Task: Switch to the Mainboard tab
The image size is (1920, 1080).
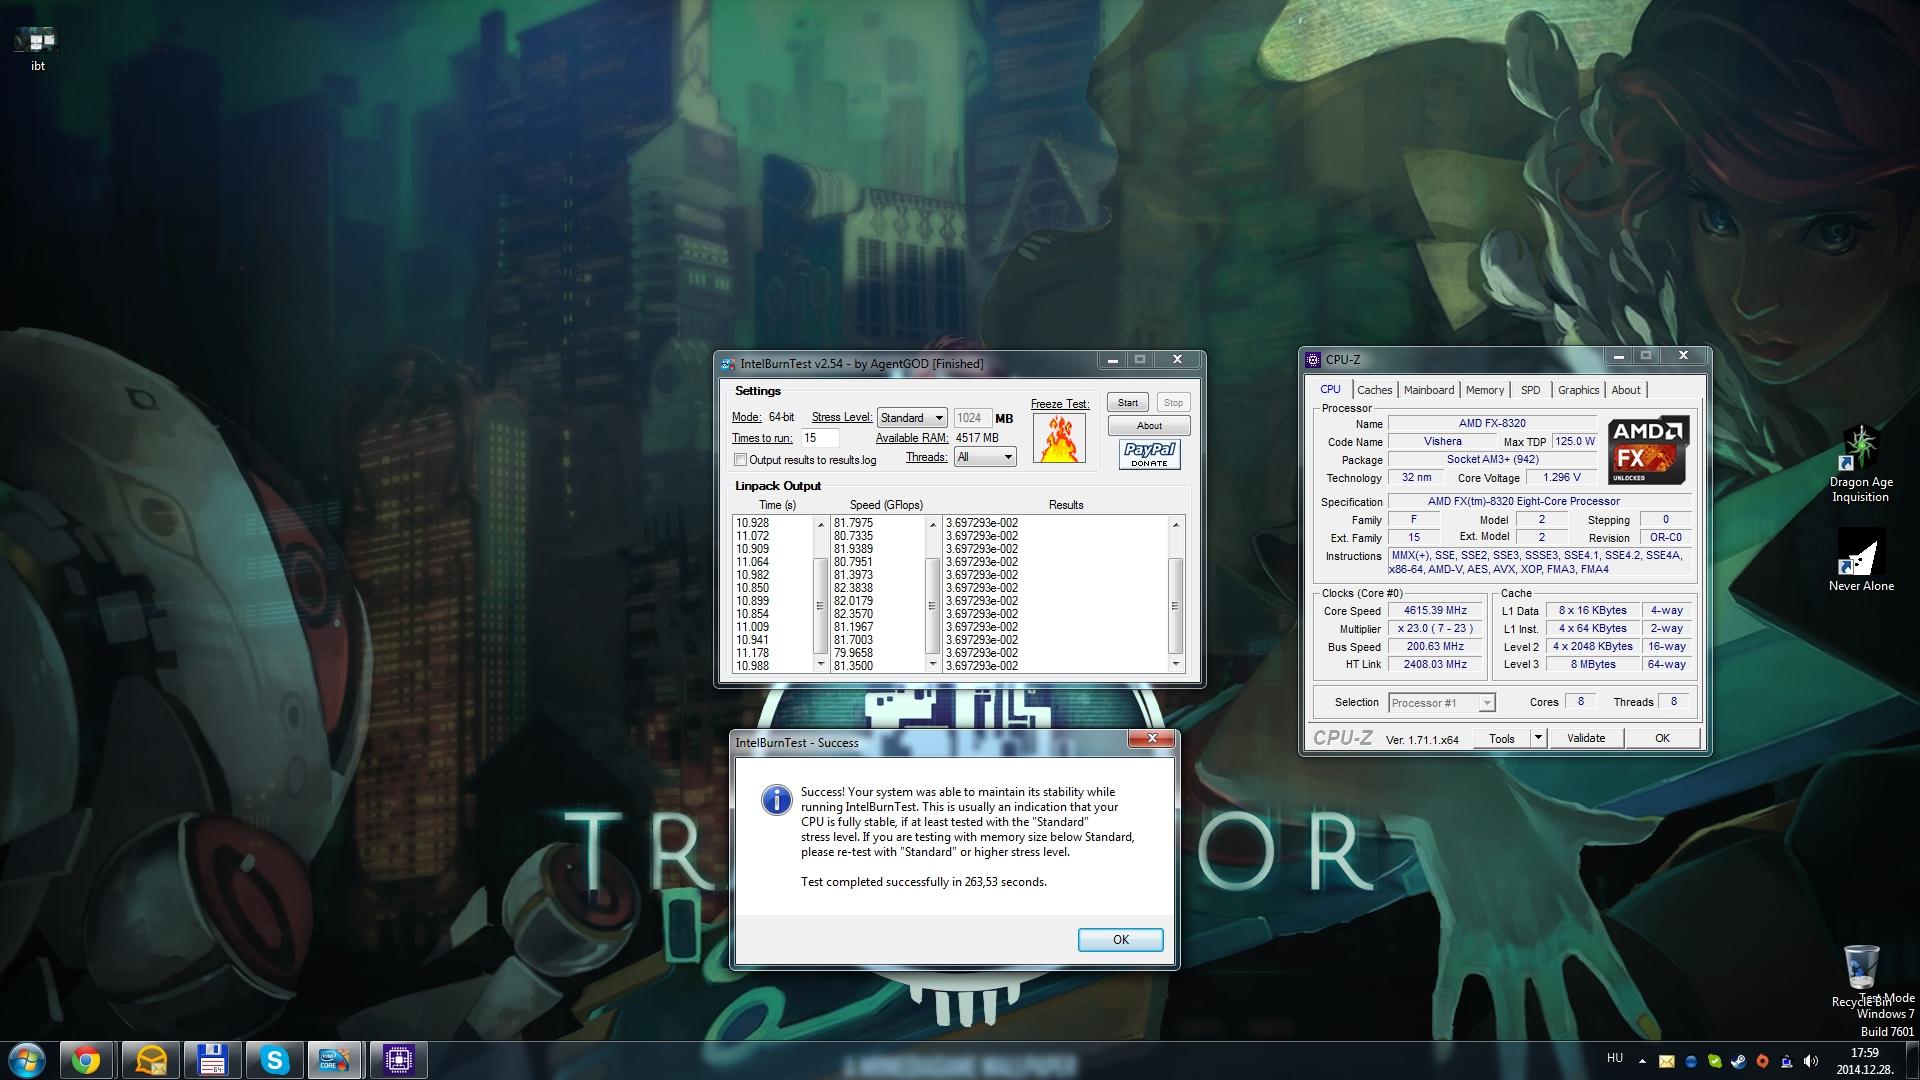Action: (1428, 390)
